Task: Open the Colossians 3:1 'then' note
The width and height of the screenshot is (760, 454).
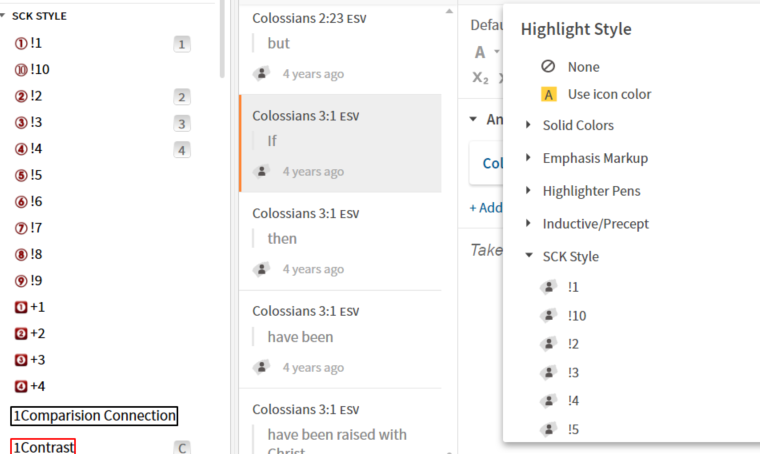Action: (x=340, y=241)
